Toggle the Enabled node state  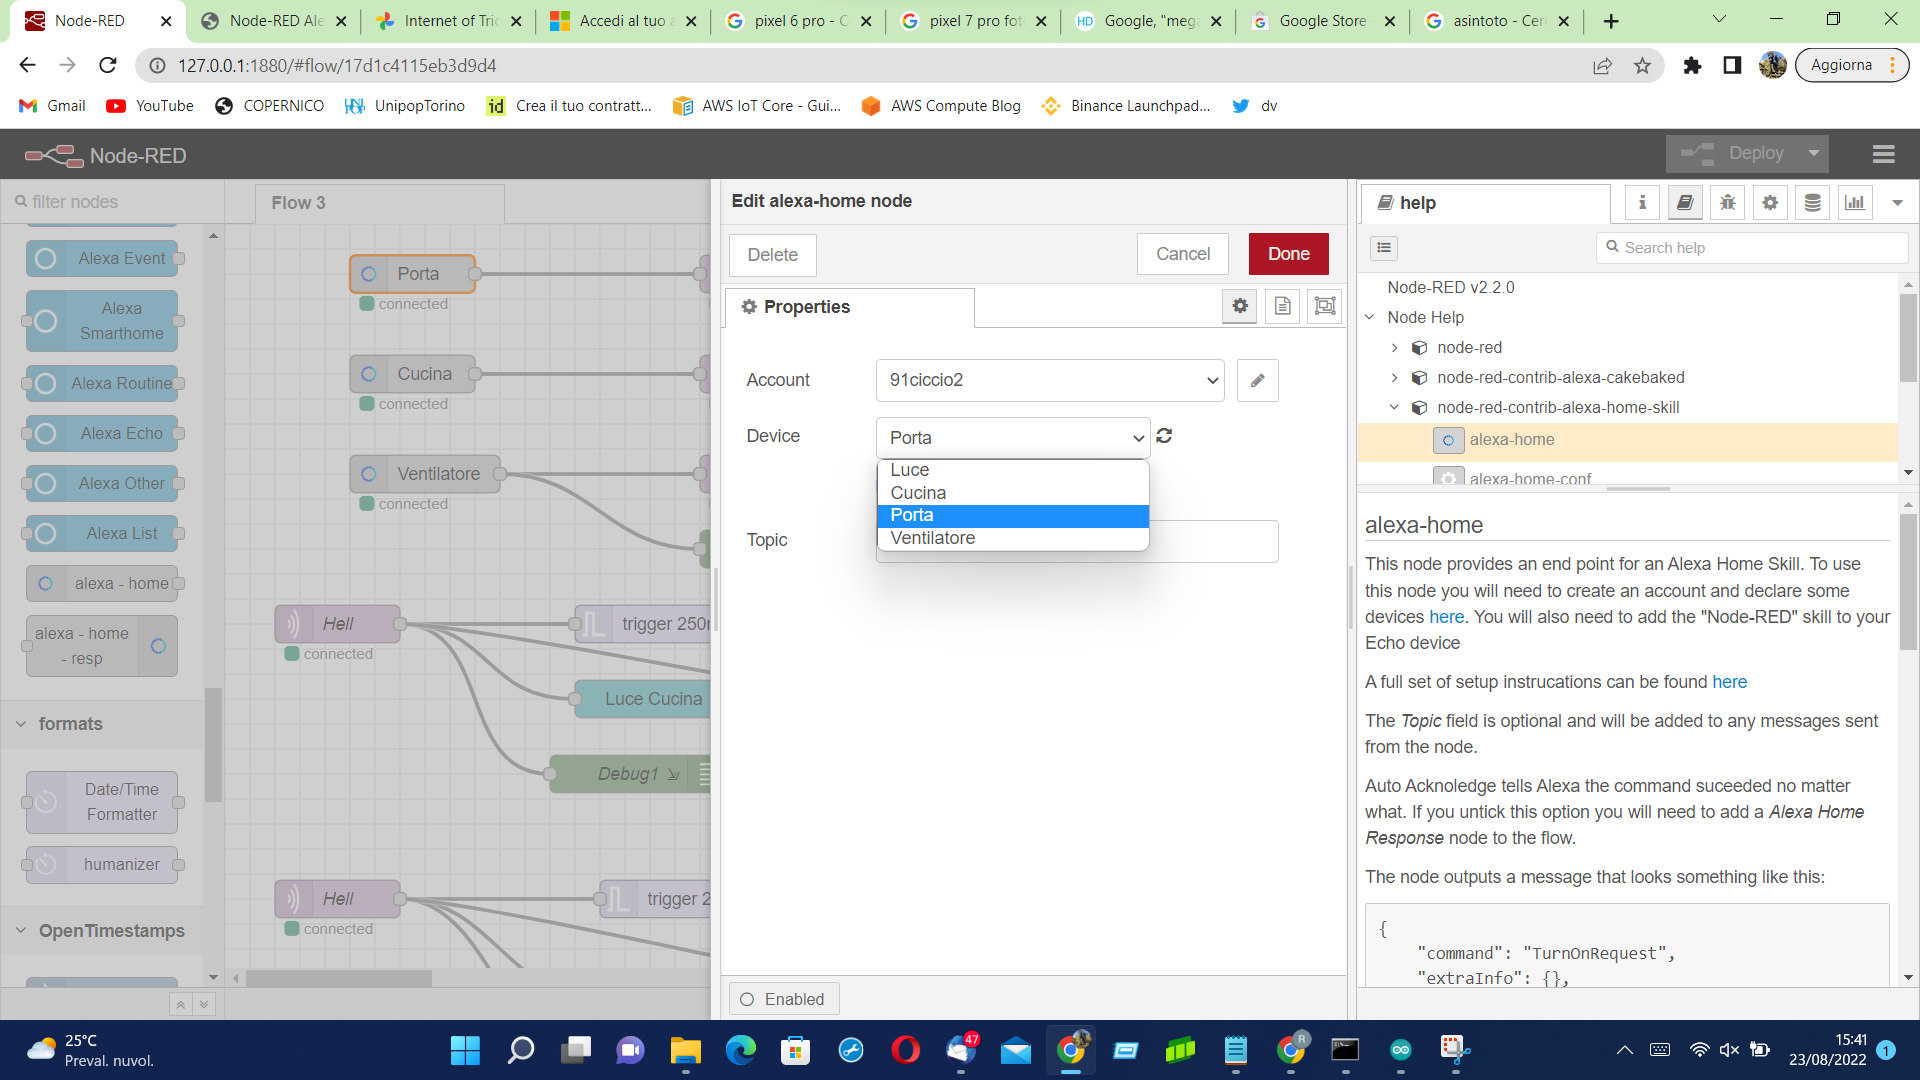point(783,999)
